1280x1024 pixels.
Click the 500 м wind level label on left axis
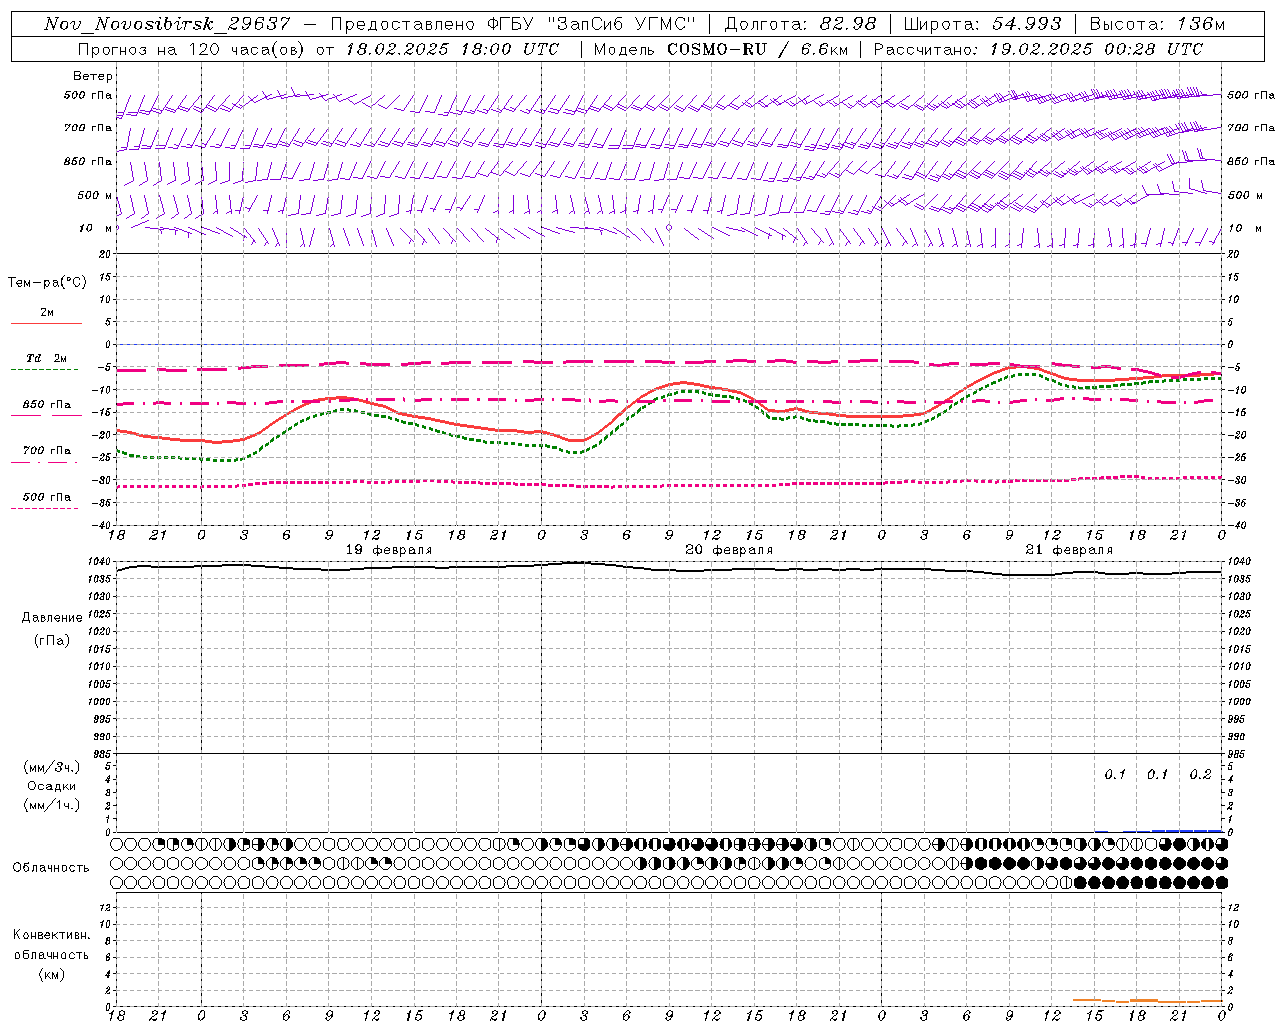point(95,195)
